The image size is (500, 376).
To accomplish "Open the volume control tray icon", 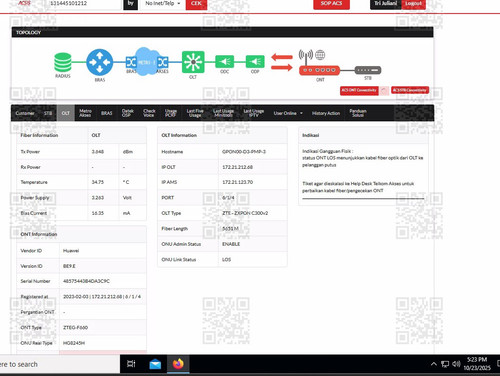I will (456, 364).
